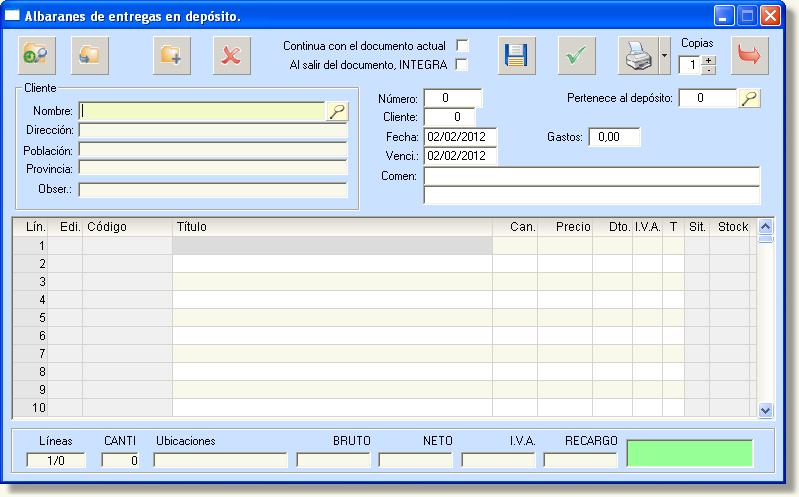Viewport: 799px width, 497px height.
Task: Click the green total box
Action: (x=689, y=453)
